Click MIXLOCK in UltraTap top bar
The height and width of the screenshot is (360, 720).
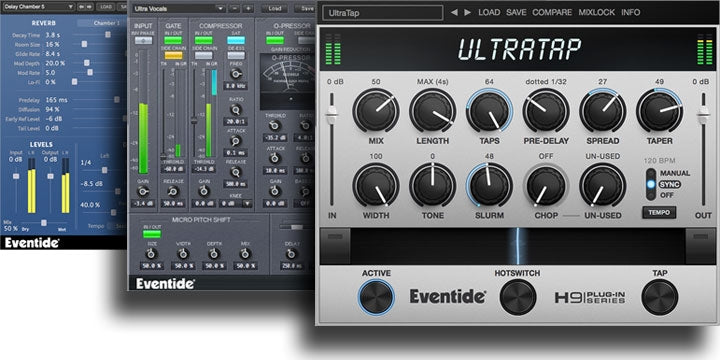[596, 12]
